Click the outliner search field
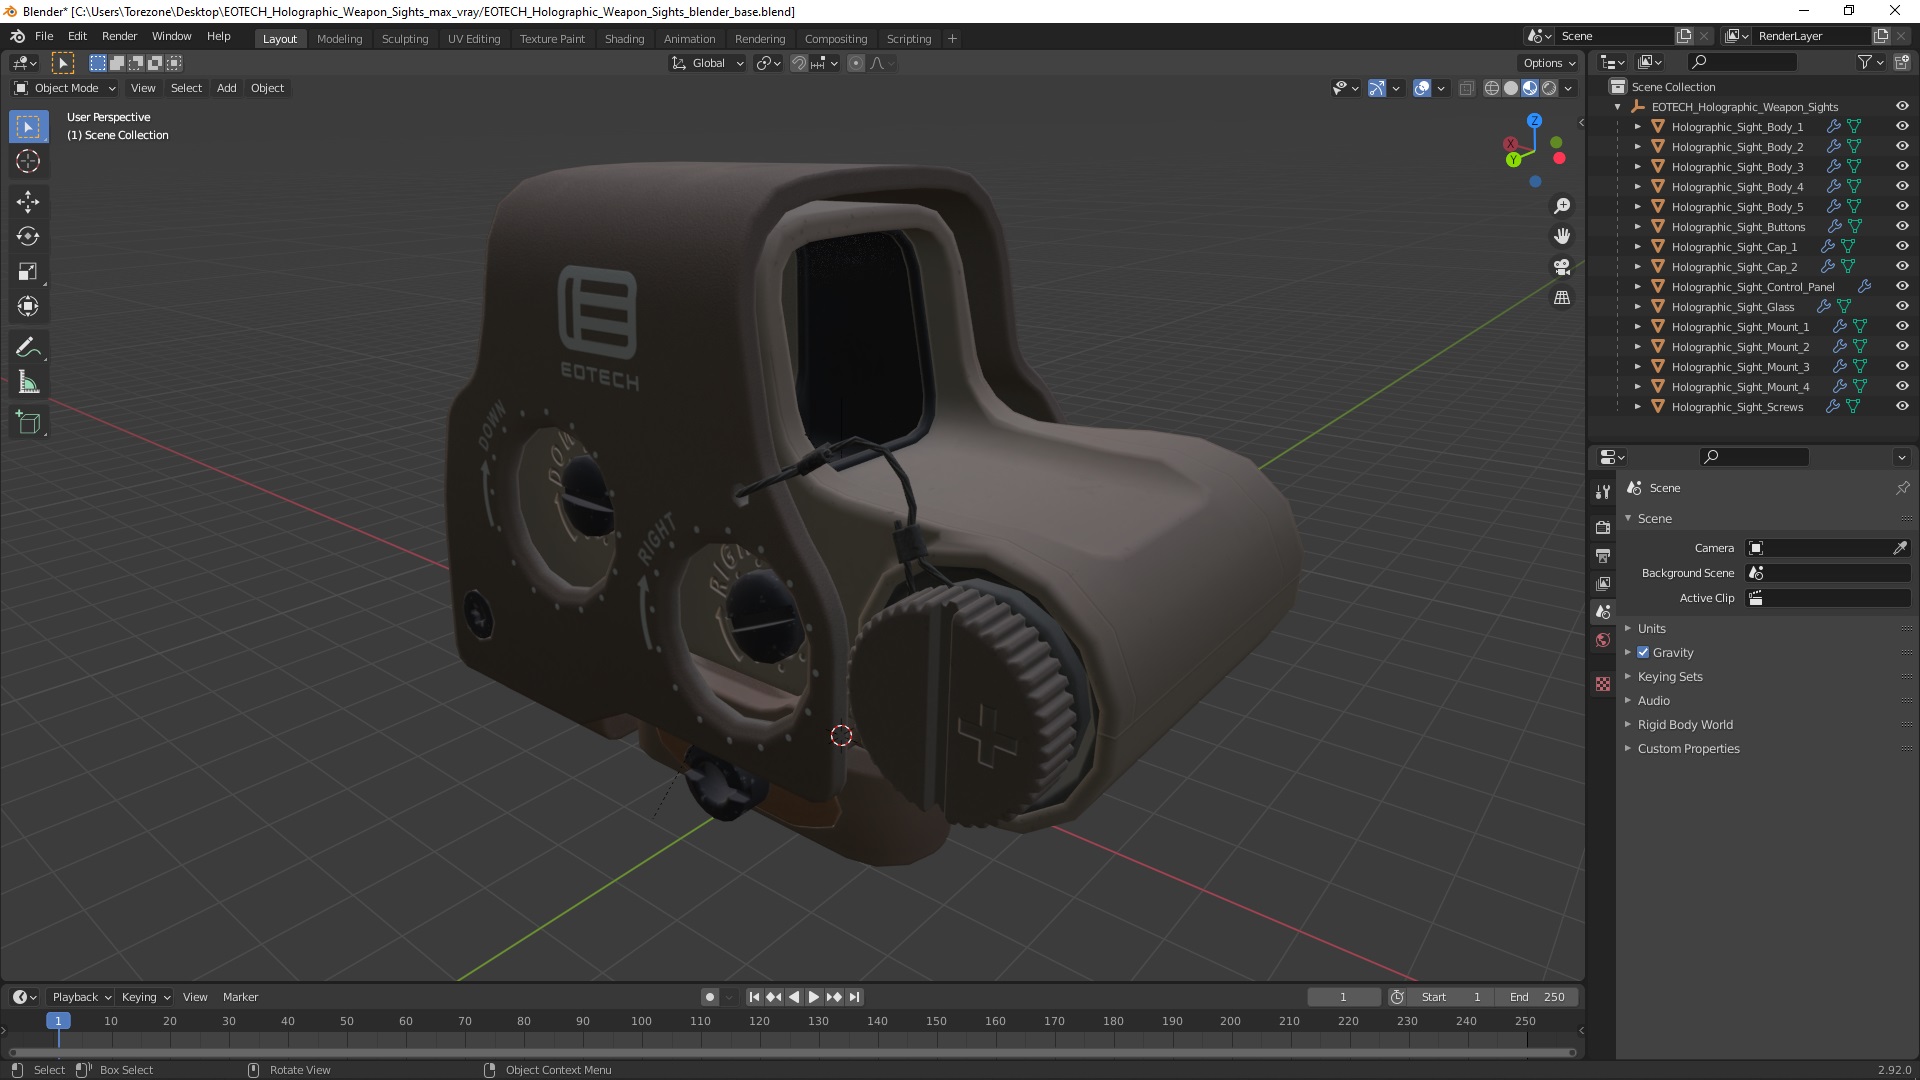This screenshot has height=1080, width=1920. [1742, 62]
